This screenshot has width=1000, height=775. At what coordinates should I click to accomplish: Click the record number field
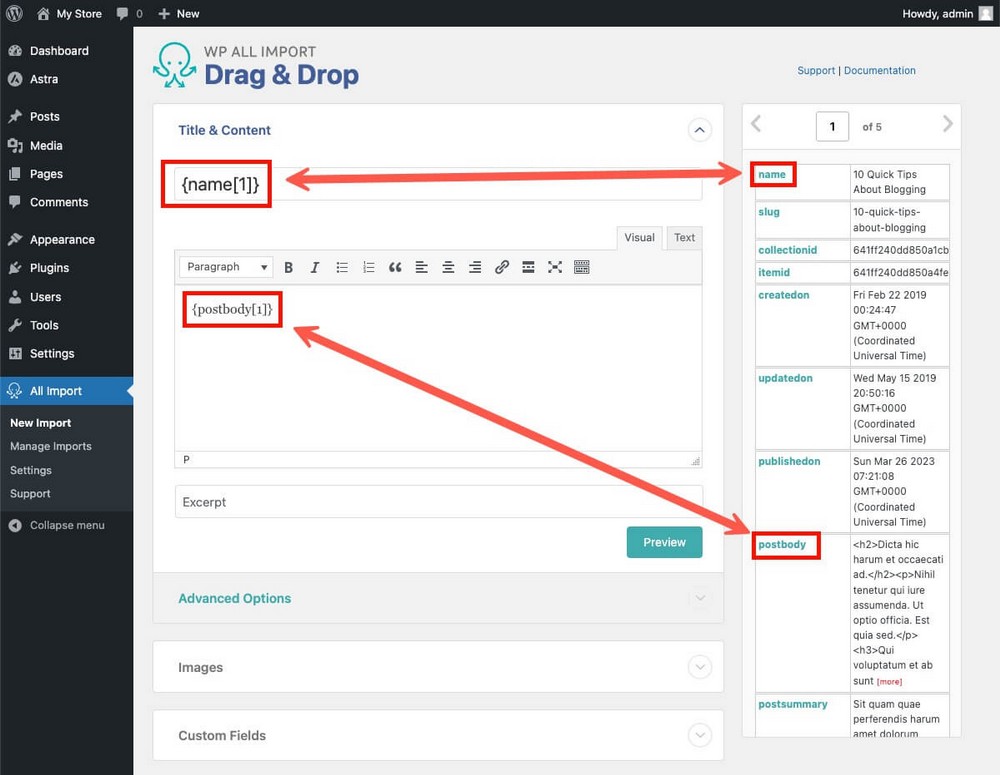[832, 126]
